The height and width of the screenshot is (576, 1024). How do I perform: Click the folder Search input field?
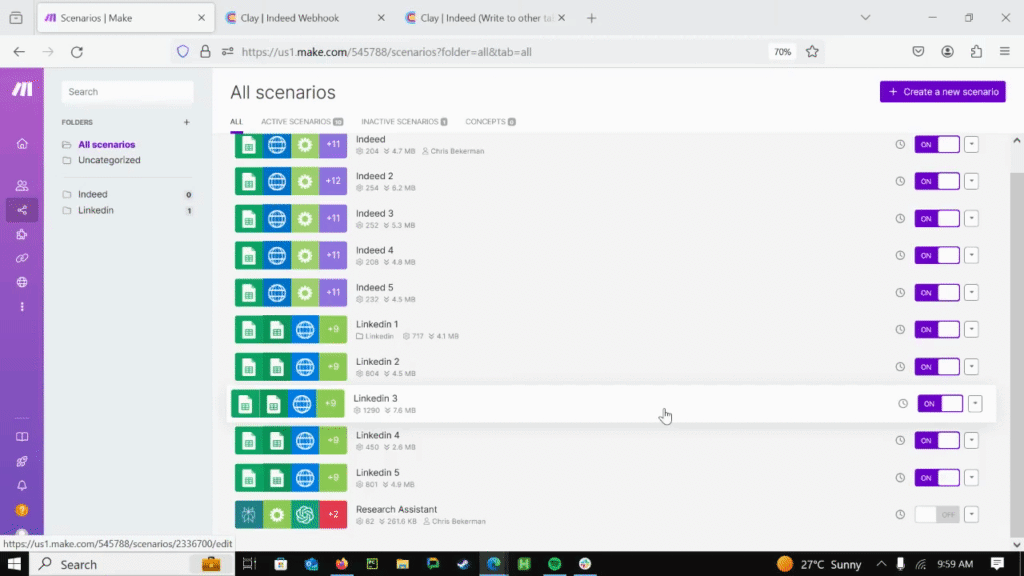coord(127,92)
